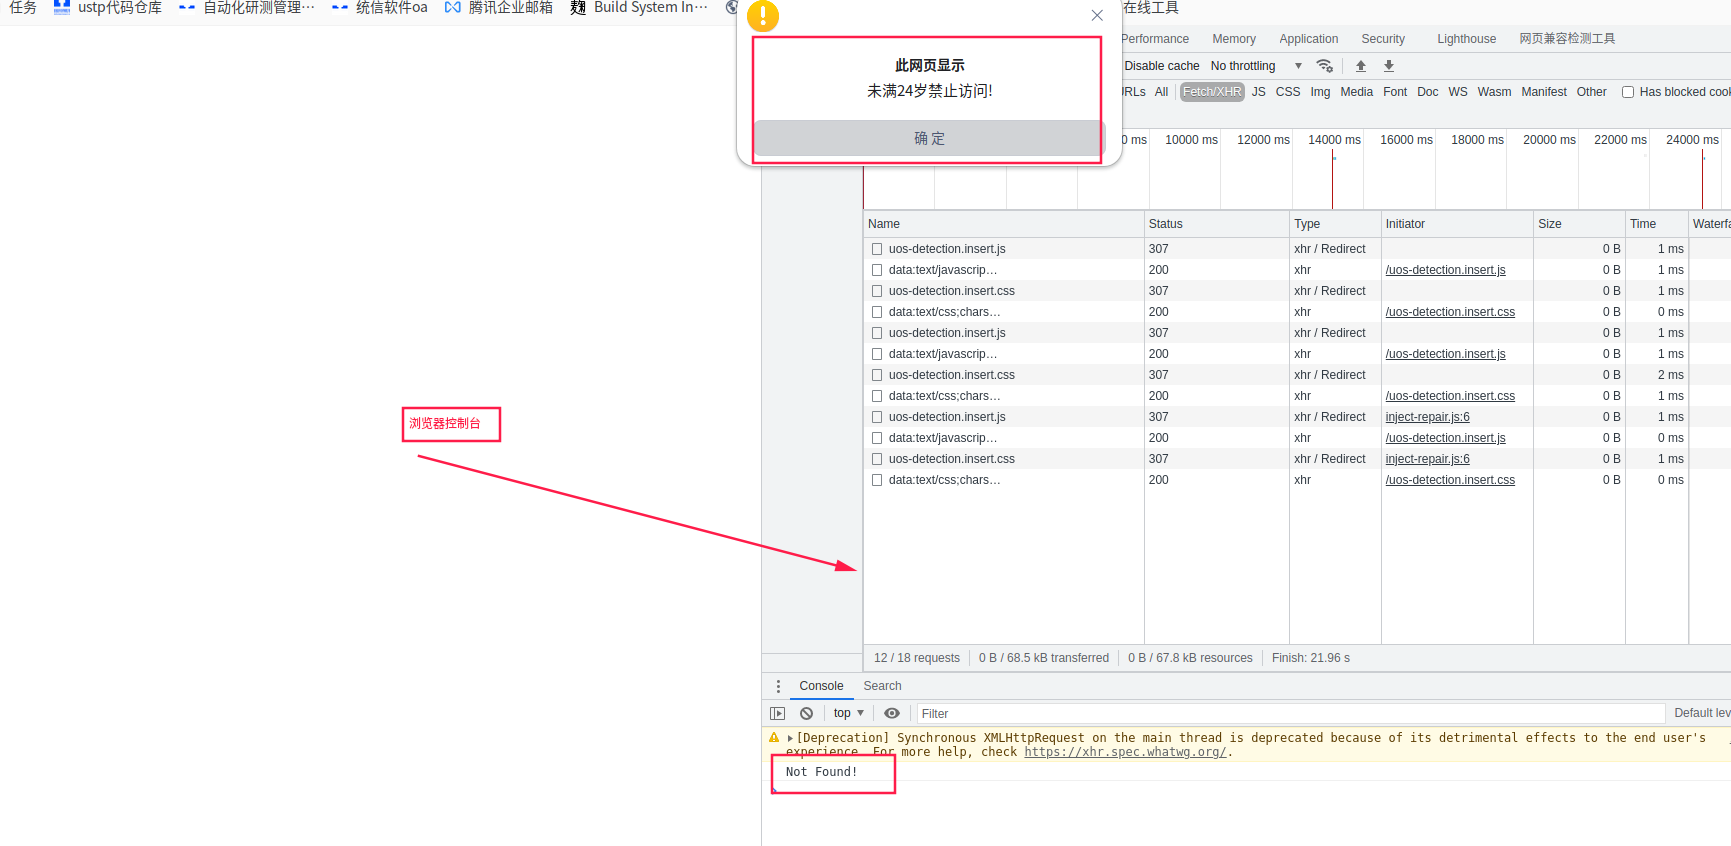Click the 14000 ms marker on network timeline
Screen dimensions: 1731x846
click(x=1333, y=140)
